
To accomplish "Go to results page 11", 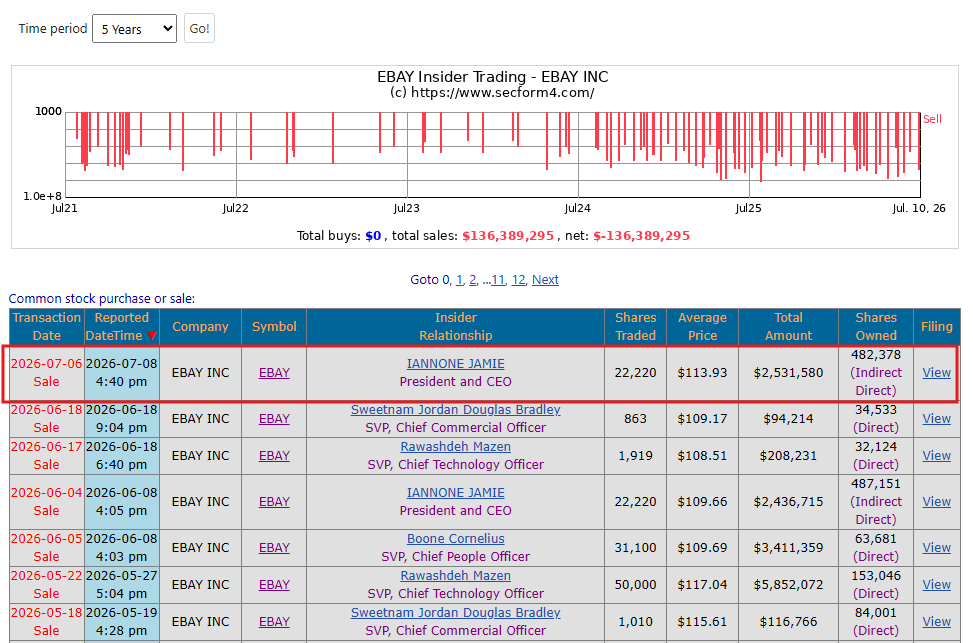I will coord(498,280).
